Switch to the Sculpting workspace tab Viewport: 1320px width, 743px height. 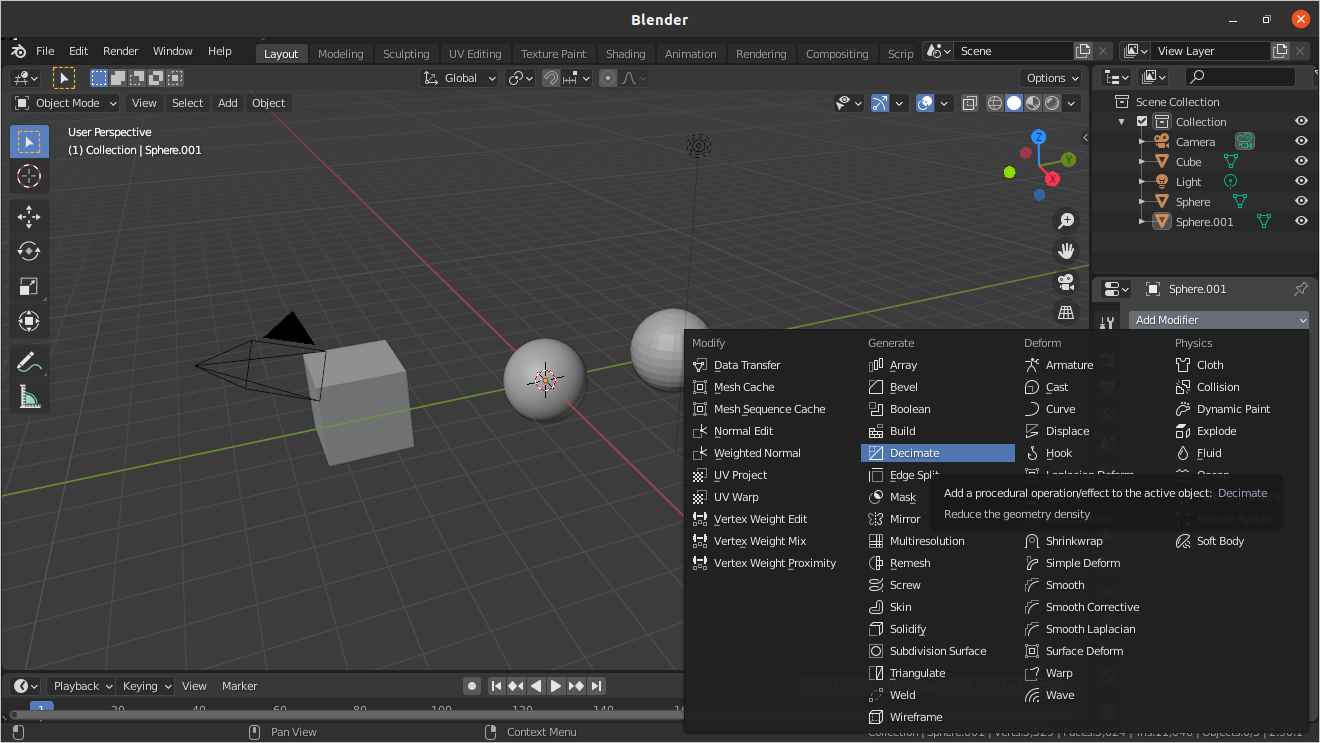click(406, 54)
